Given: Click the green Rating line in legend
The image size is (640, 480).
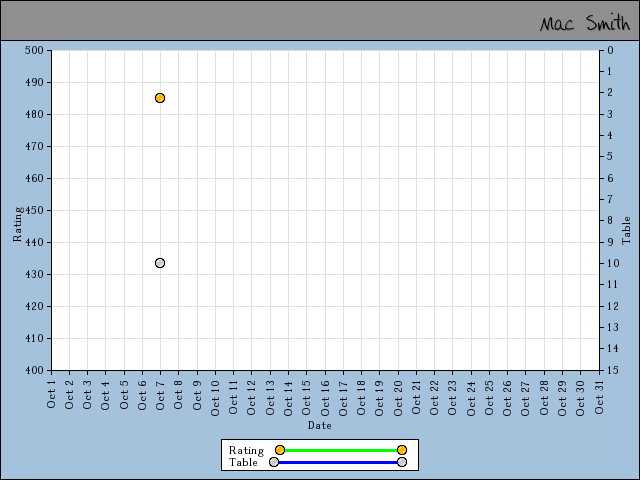Looking at the screenshot, I should [340, 450].
